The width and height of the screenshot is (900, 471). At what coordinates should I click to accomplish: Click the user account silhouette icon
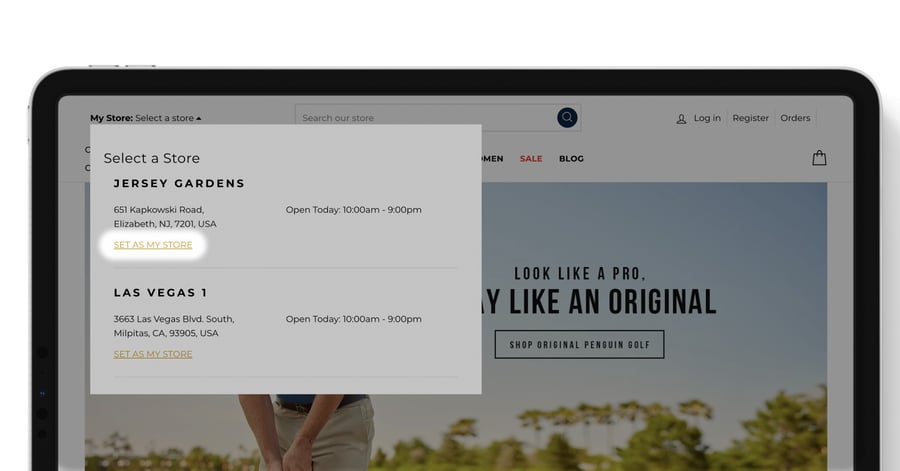(x=681, y=118)
